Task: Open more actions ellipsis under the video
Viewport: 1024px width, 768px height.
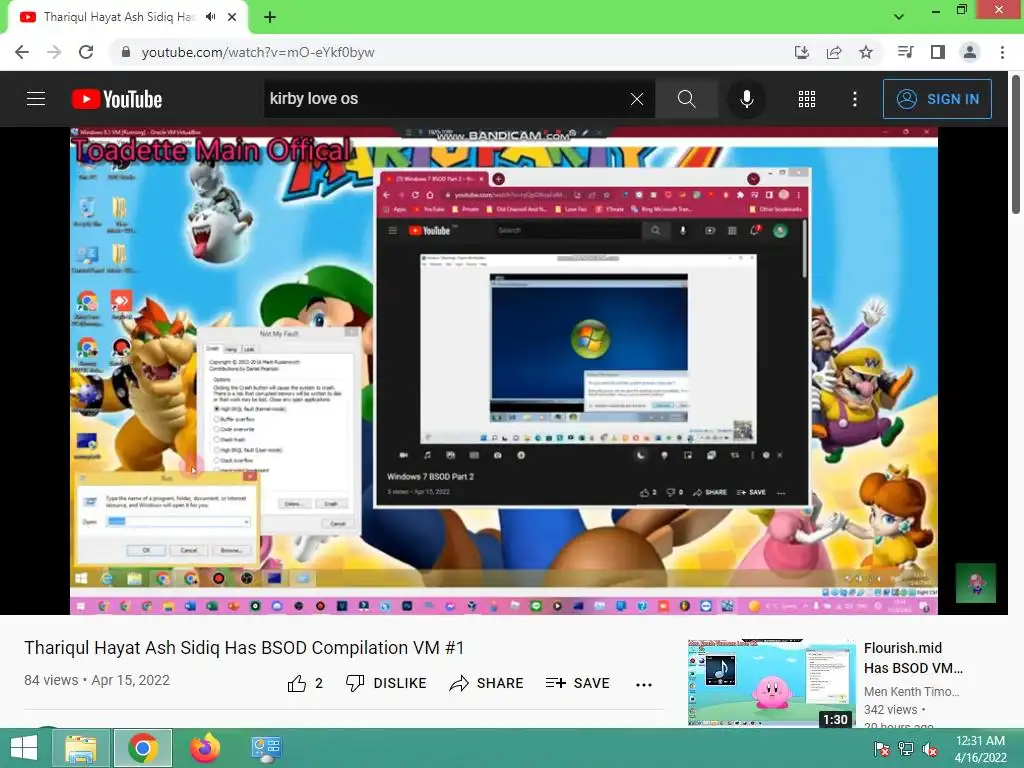Action: (x=644, y=684)
